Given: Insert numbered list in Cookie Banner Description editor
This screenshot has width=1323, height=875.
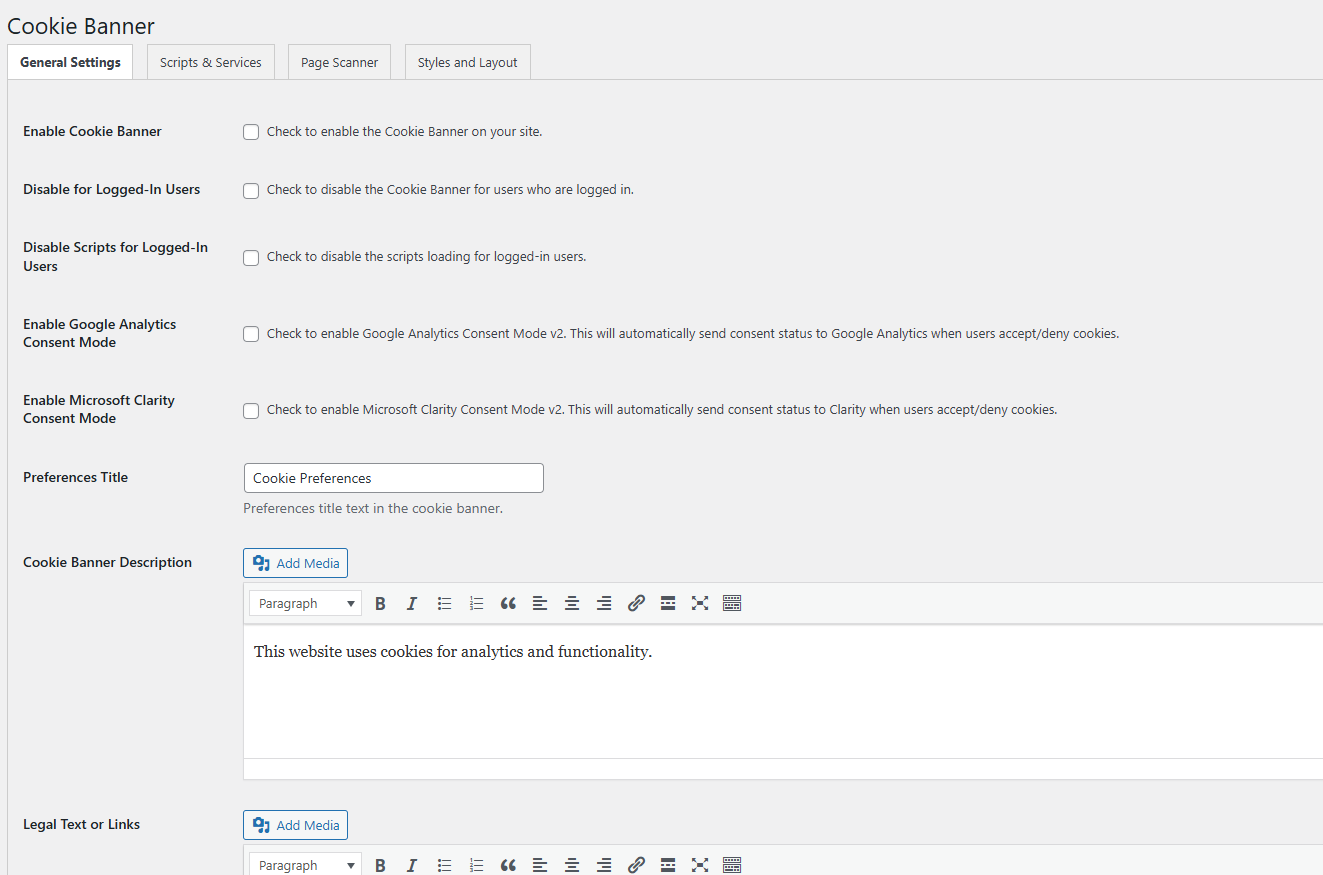Looking at the screenshot, I should 476,603.
